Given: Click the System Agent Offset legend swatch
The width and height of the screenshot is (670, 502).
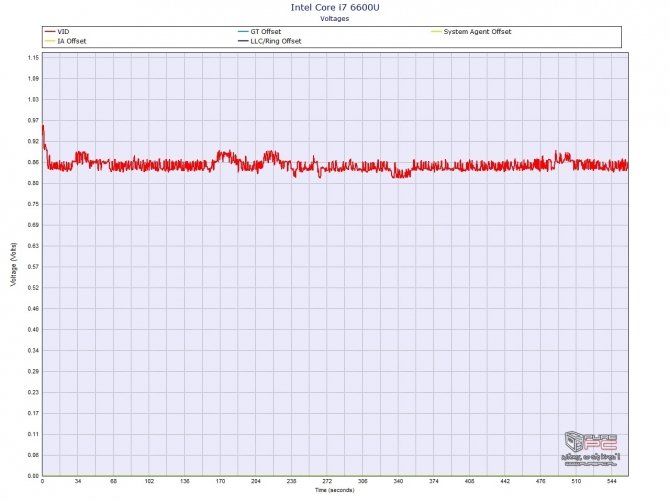Looking at the screenshot, I should tap(437, 32).
